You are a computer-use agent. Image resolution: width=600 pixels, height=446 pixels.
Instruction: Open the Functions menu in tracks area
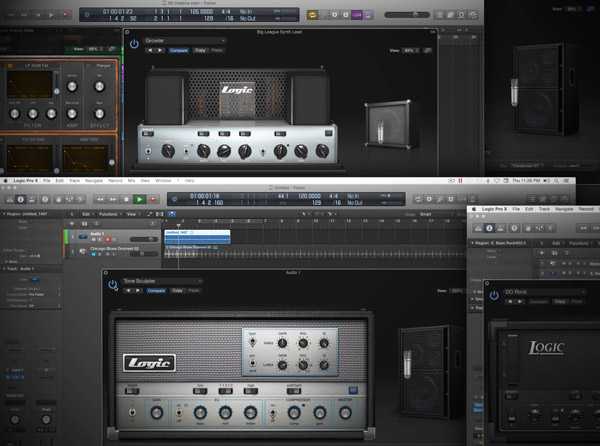coord(109,214)
